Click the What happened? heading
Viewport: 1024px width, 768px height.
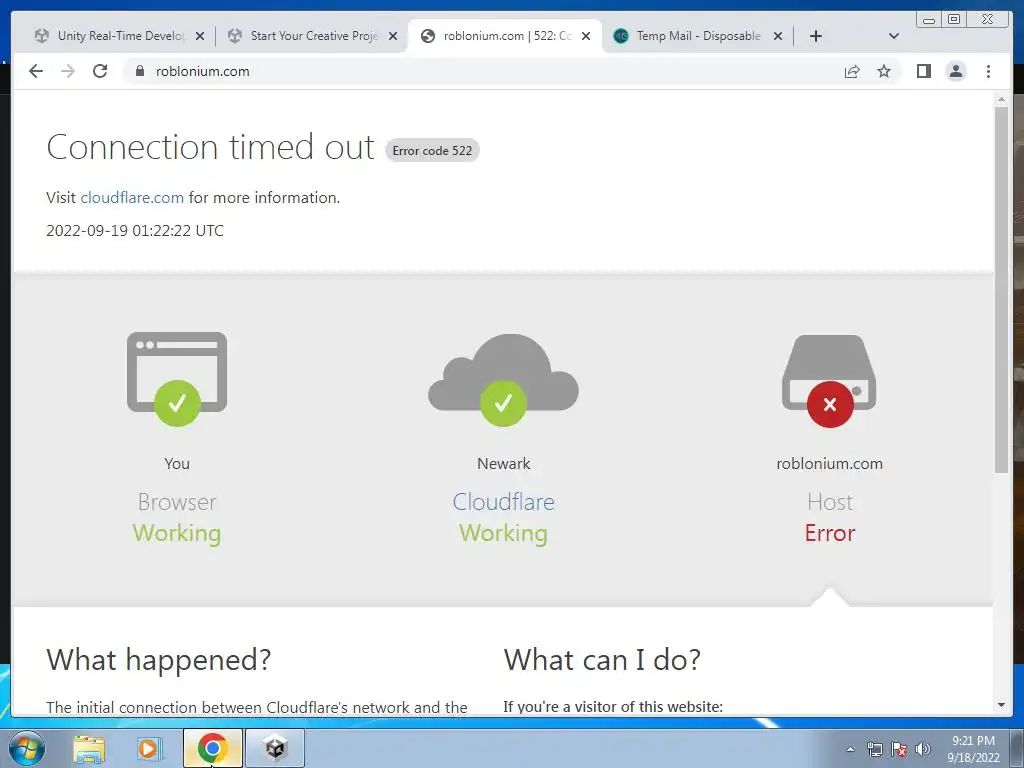click(x=158, y=660)
